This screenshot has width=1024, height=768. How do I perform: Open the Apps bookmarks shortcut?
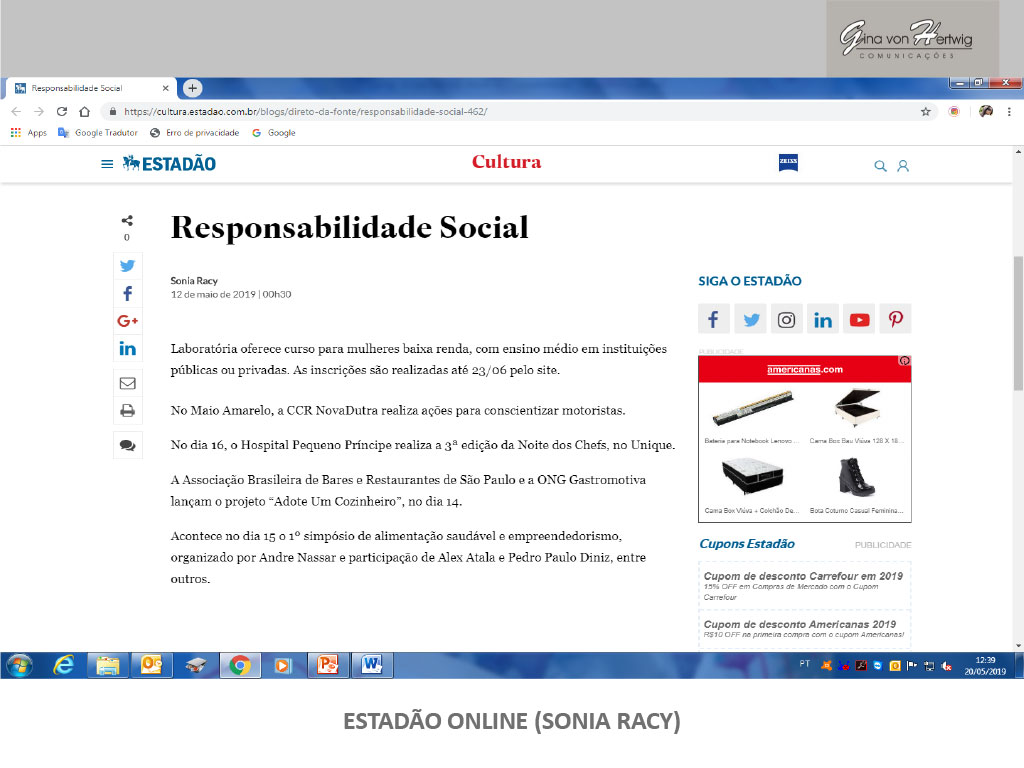click(29, 133)
